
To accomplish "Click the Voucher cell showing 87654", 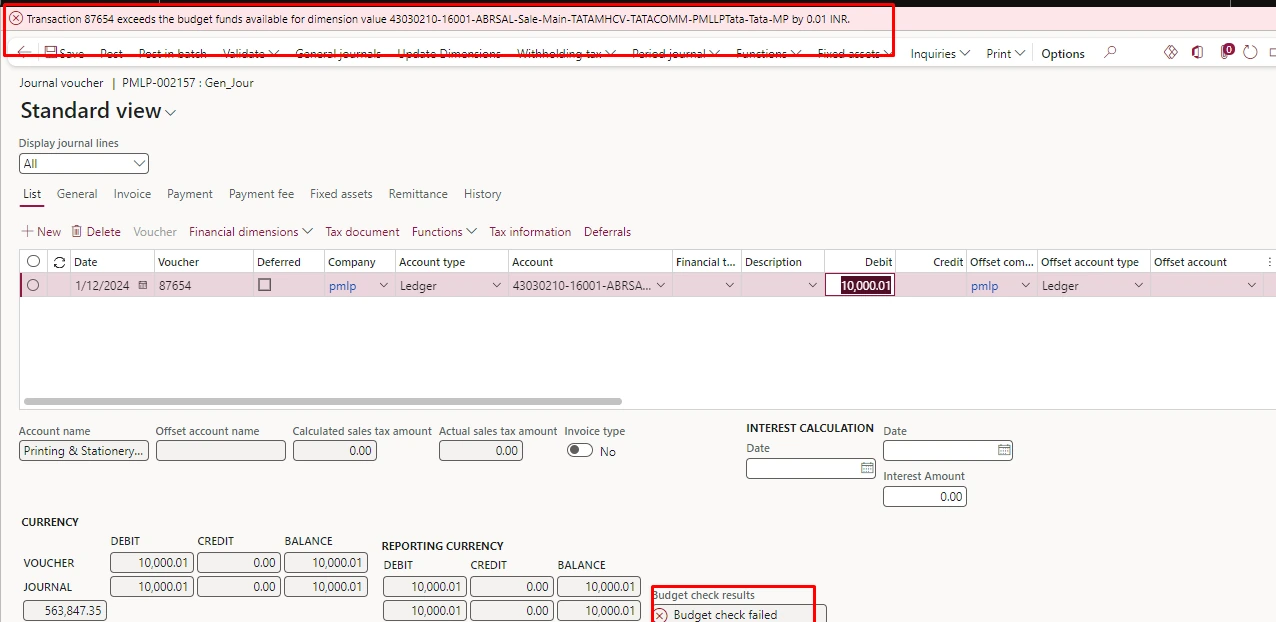I will coord(203,285).
